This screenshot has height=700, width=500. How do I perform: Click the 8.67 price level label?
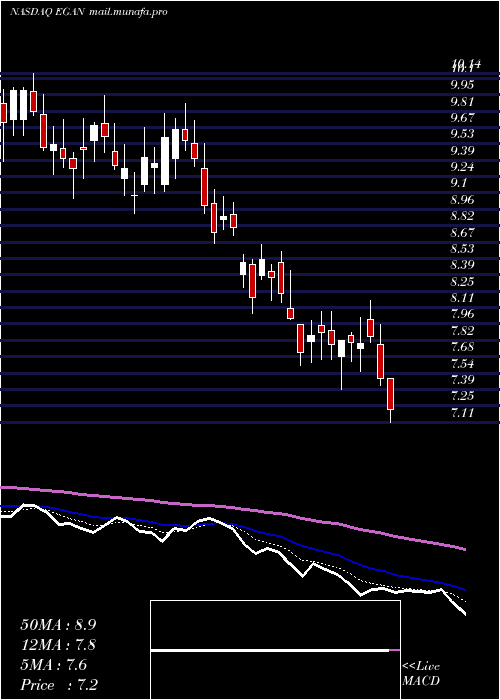(463, 233)
